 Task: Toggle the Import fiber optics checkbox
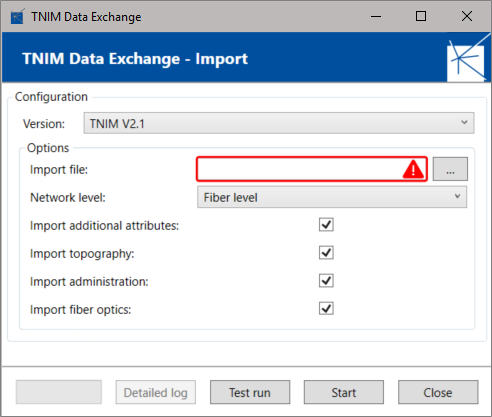326,308
